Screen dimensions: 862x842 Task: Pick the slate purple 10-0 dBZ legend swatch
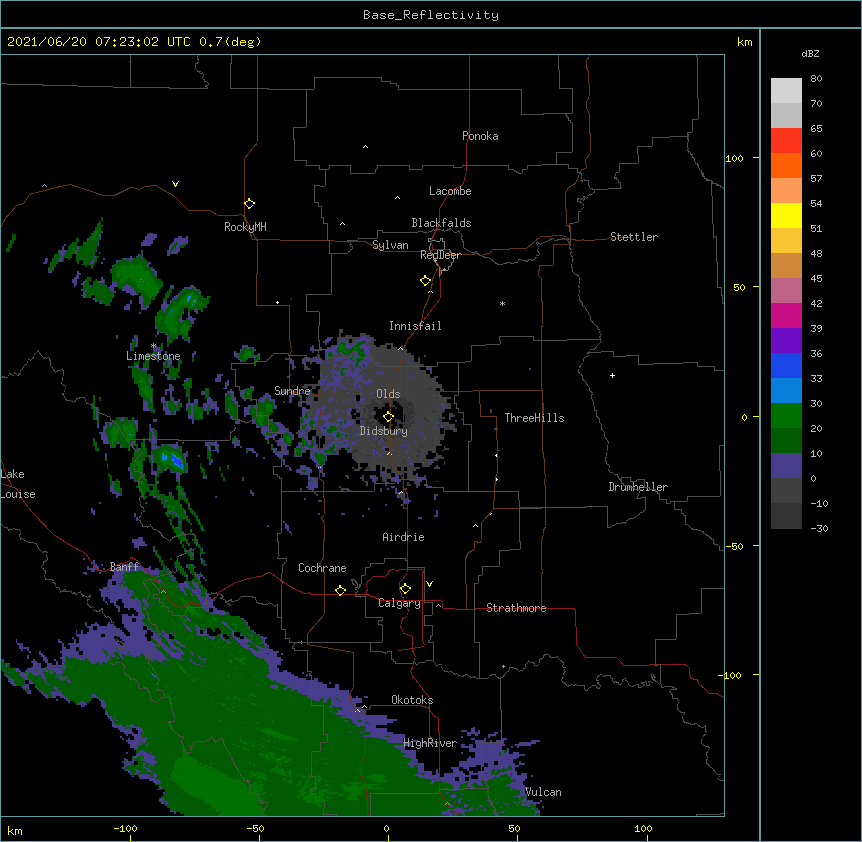(786, 466)
